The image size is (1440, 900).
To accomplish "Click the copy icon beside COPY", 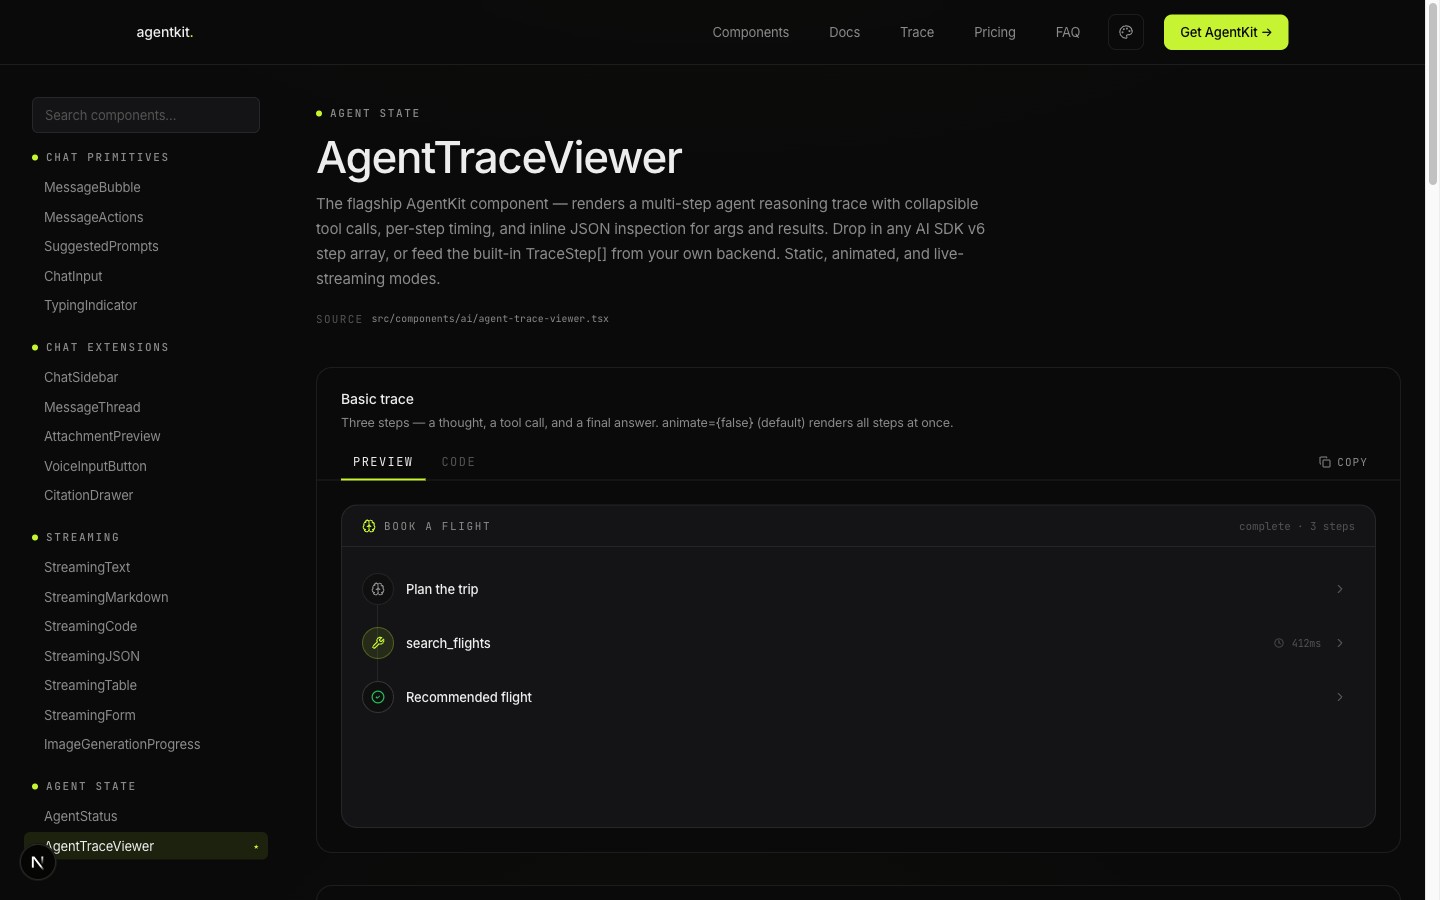I will (1325, 462).
